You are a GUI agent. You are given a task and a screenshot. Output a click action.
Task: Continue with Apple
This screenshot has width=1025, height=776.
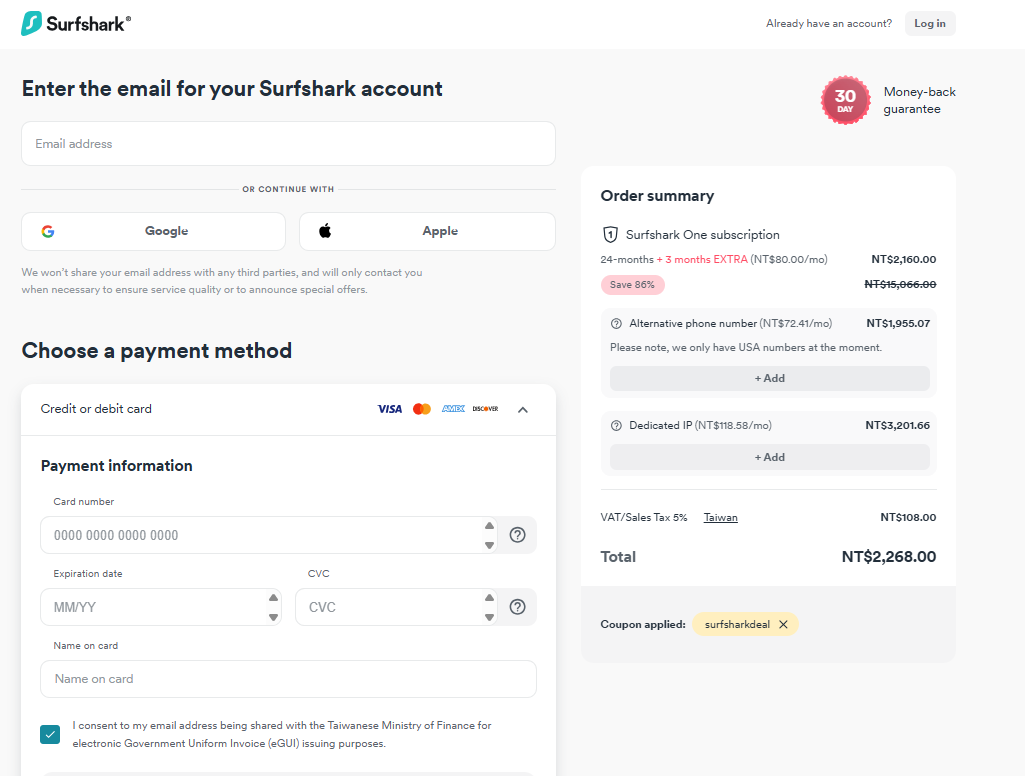pyautogui.click(x=428, y=231)
